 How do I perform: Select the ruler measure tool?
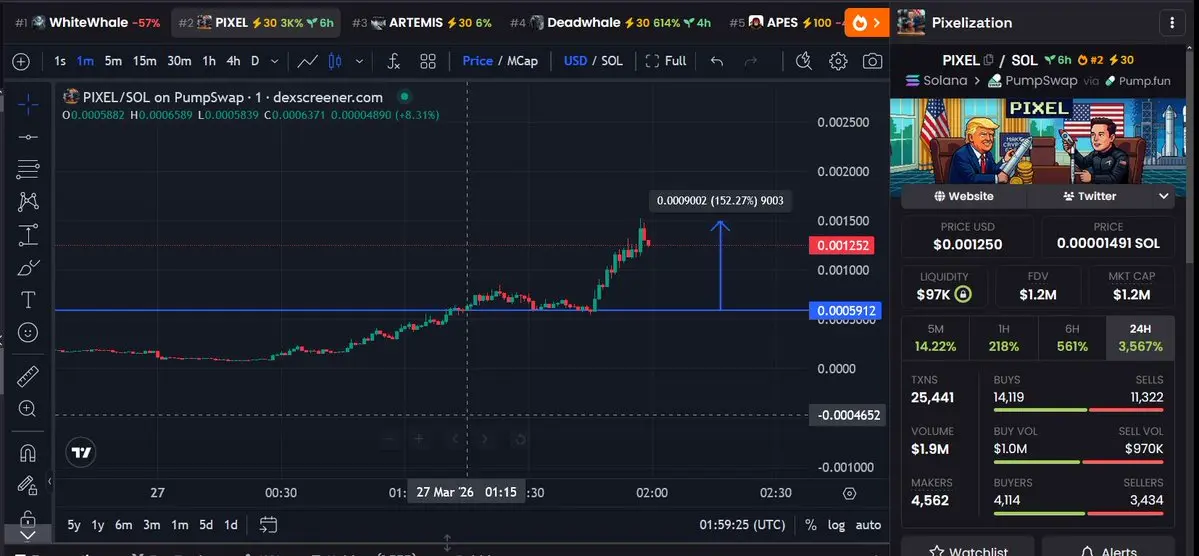[x=28, y=376]
